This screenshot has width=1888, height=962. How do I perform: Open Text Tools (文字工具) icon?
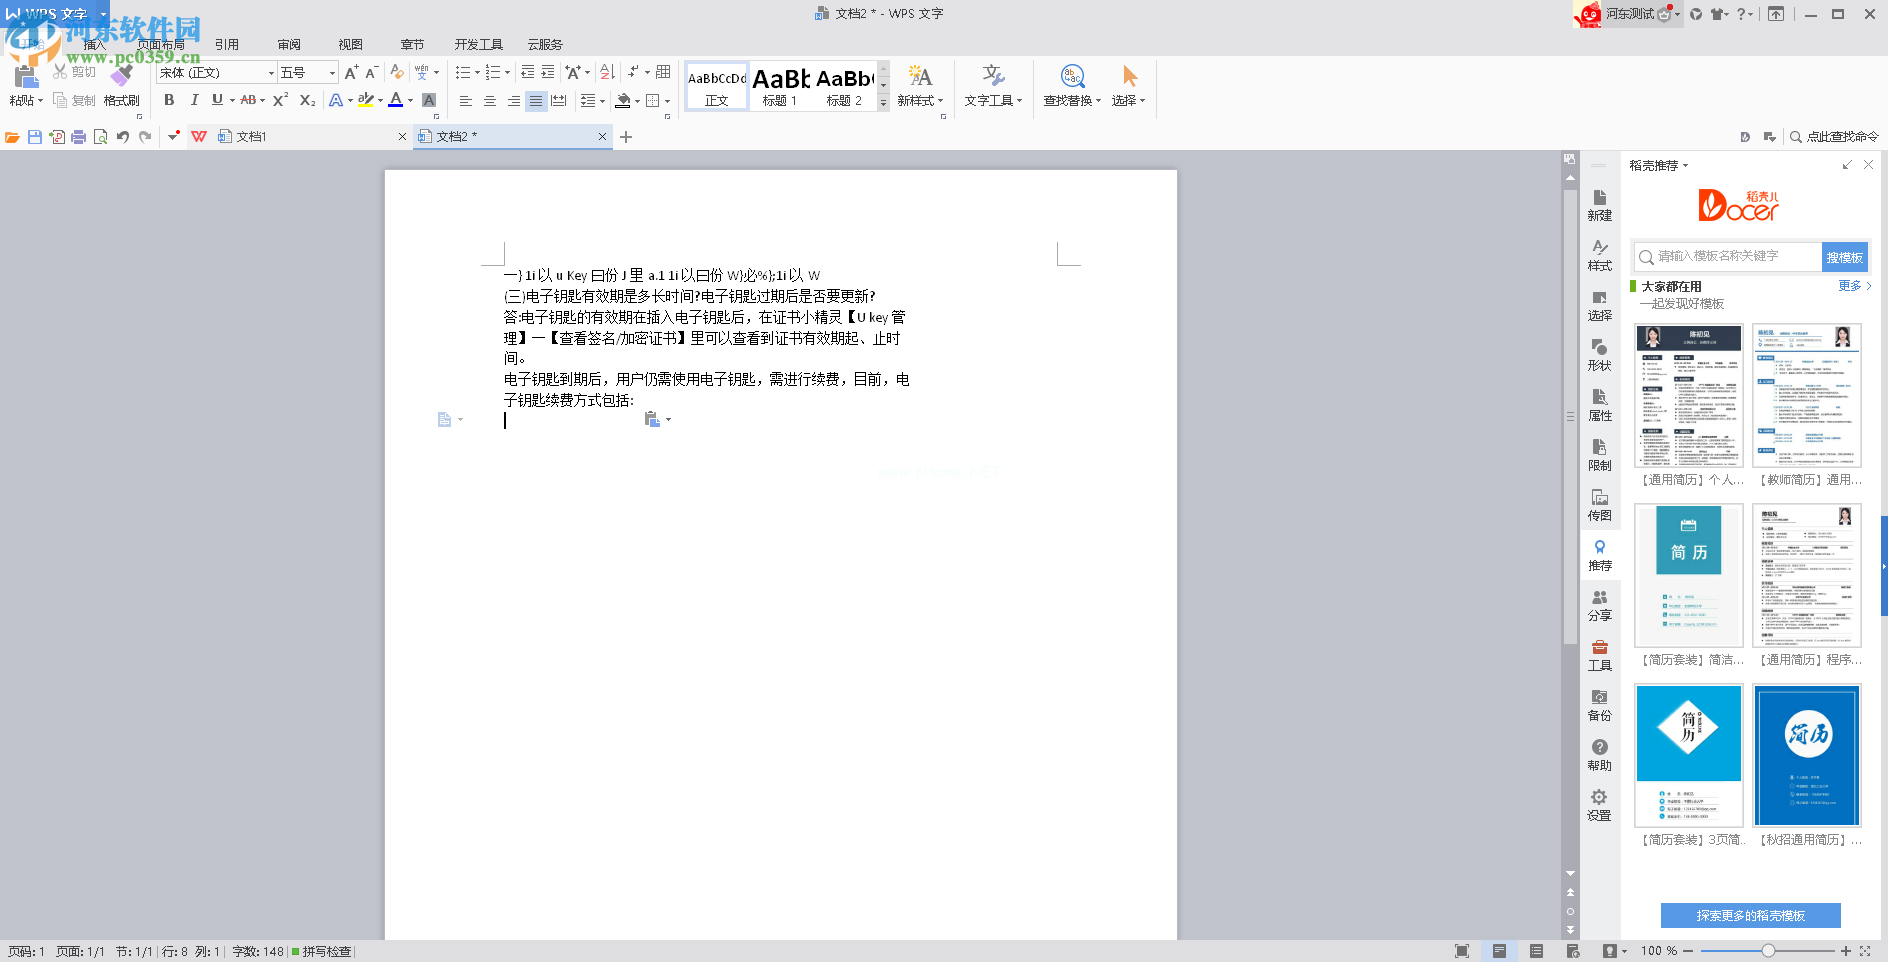click(x=992, y=76)
